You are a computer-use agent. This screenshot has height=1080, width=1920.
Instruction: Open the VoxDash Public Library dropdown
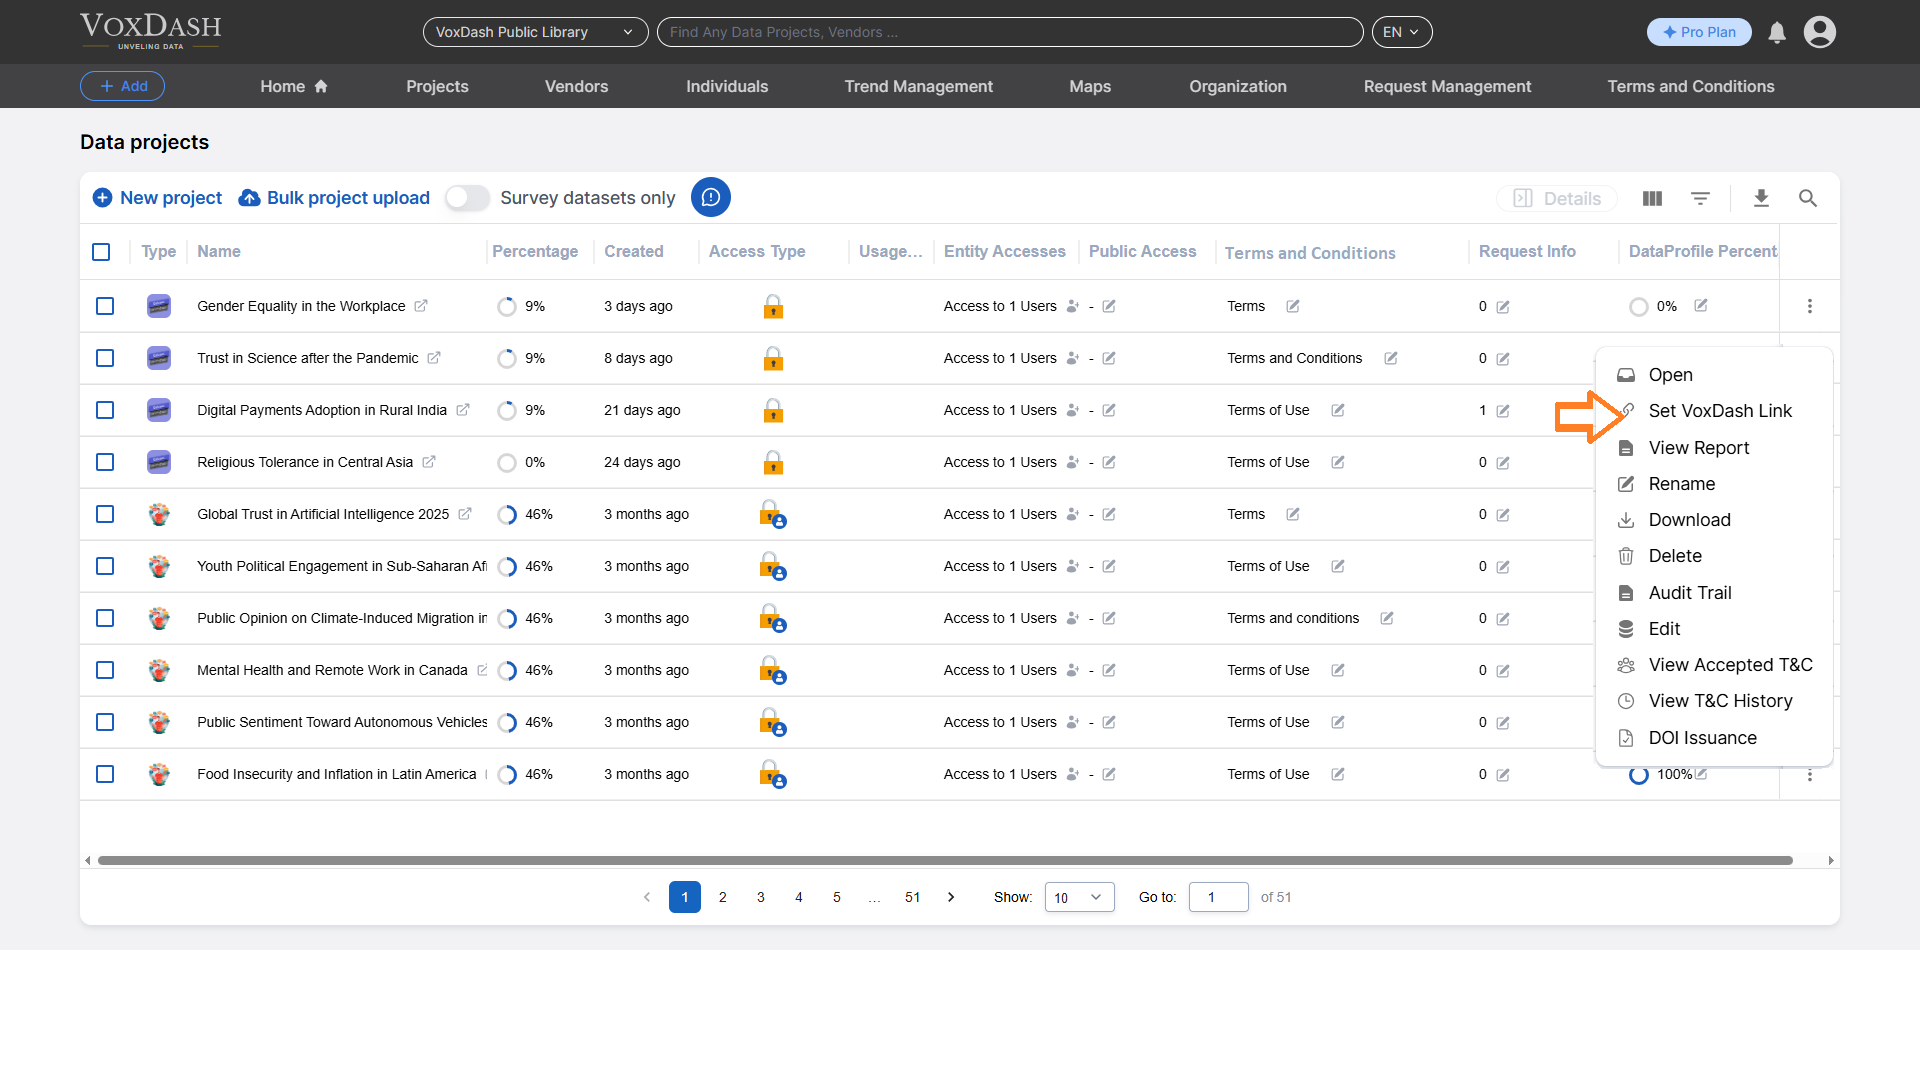535,32
